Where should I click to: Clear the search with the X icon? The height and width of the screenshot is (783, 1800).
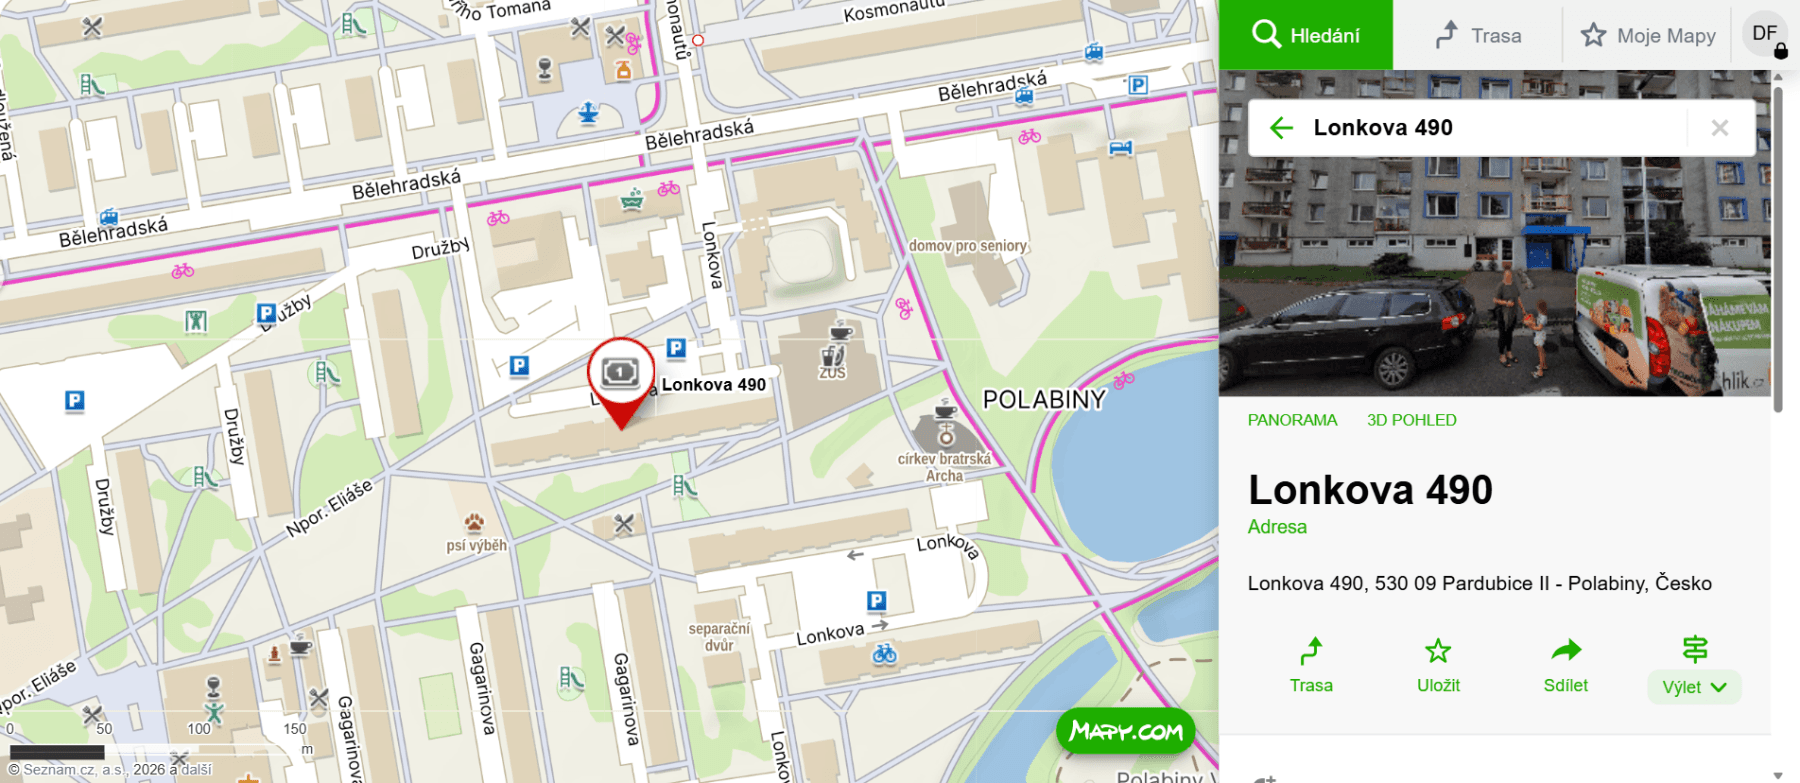pyautogui.click(x=1720, y=128)
